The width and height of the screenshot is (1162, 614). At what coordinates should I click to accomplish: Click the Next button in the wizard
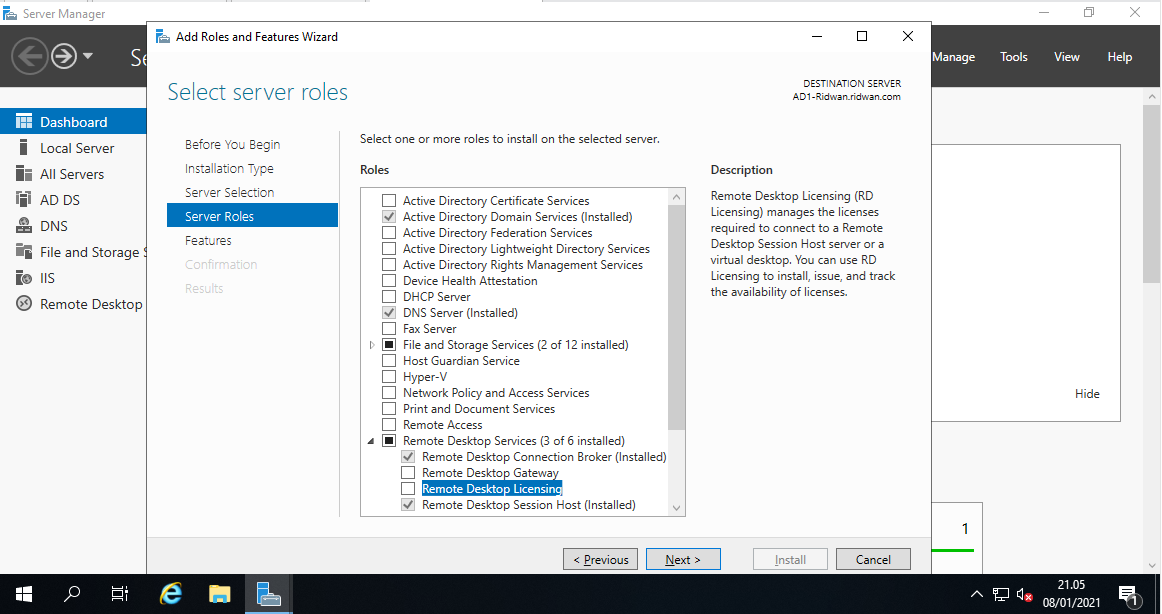[x=683, y=559]
